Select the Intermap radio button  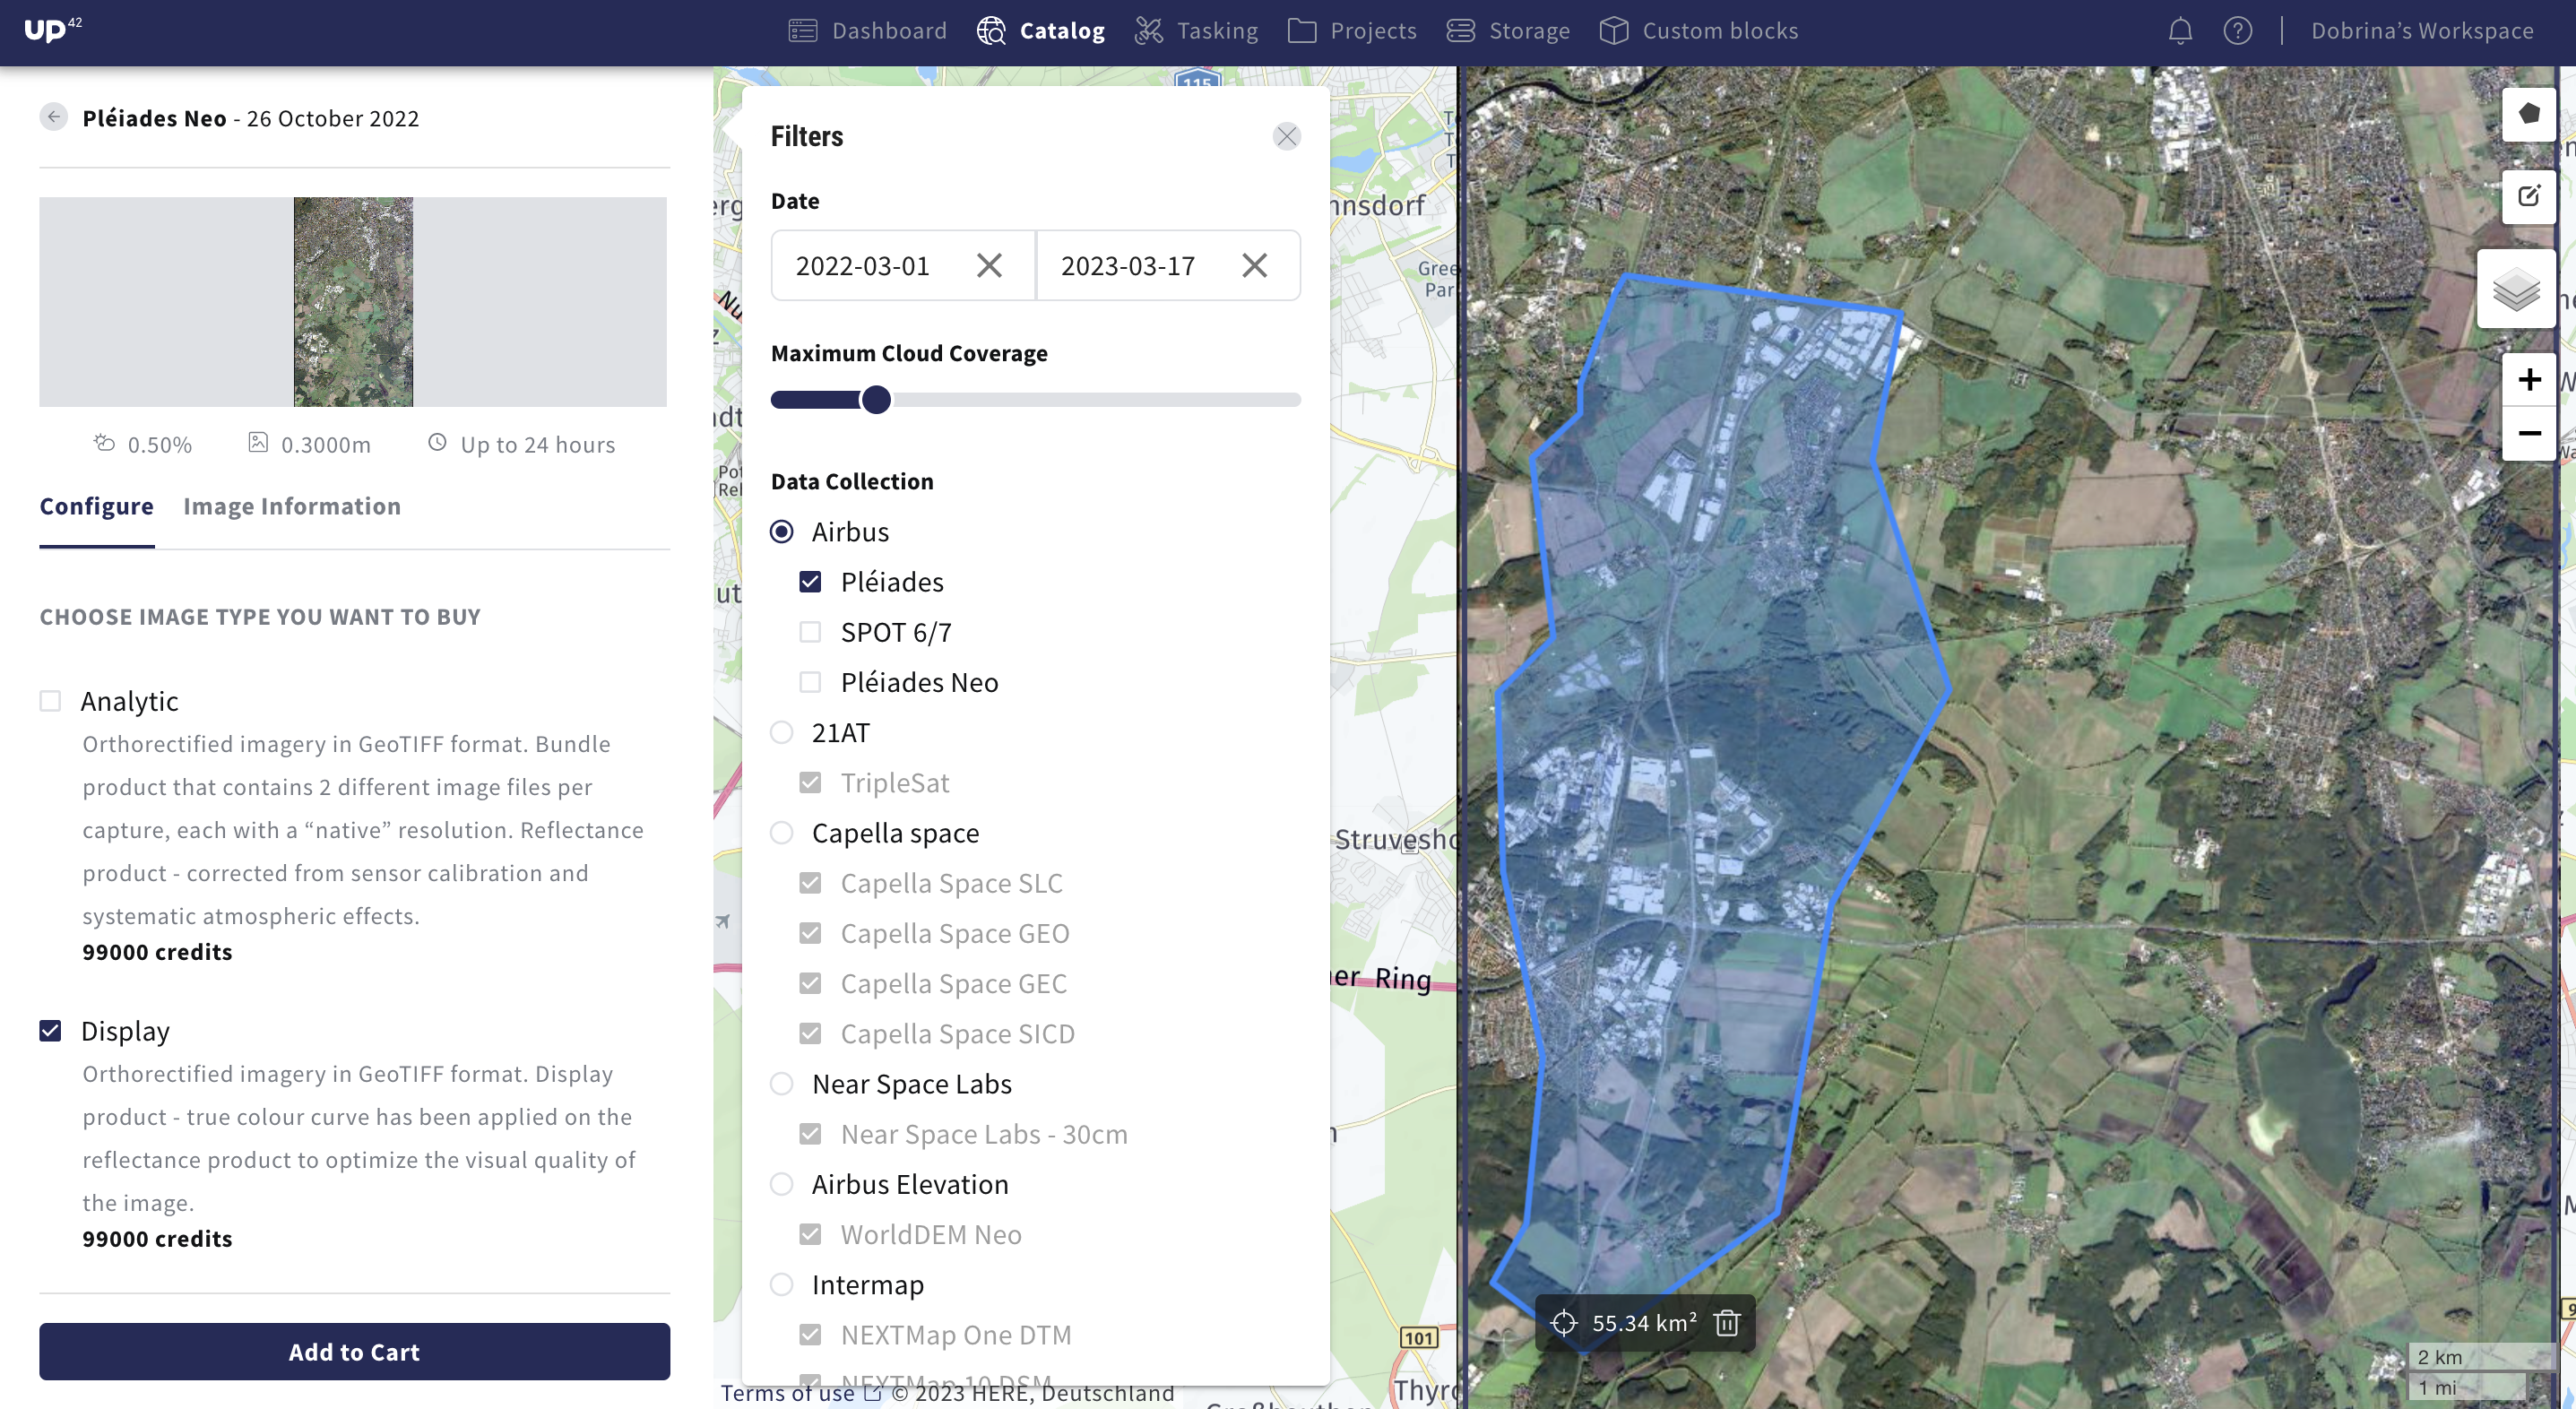tap(782, 1285)
